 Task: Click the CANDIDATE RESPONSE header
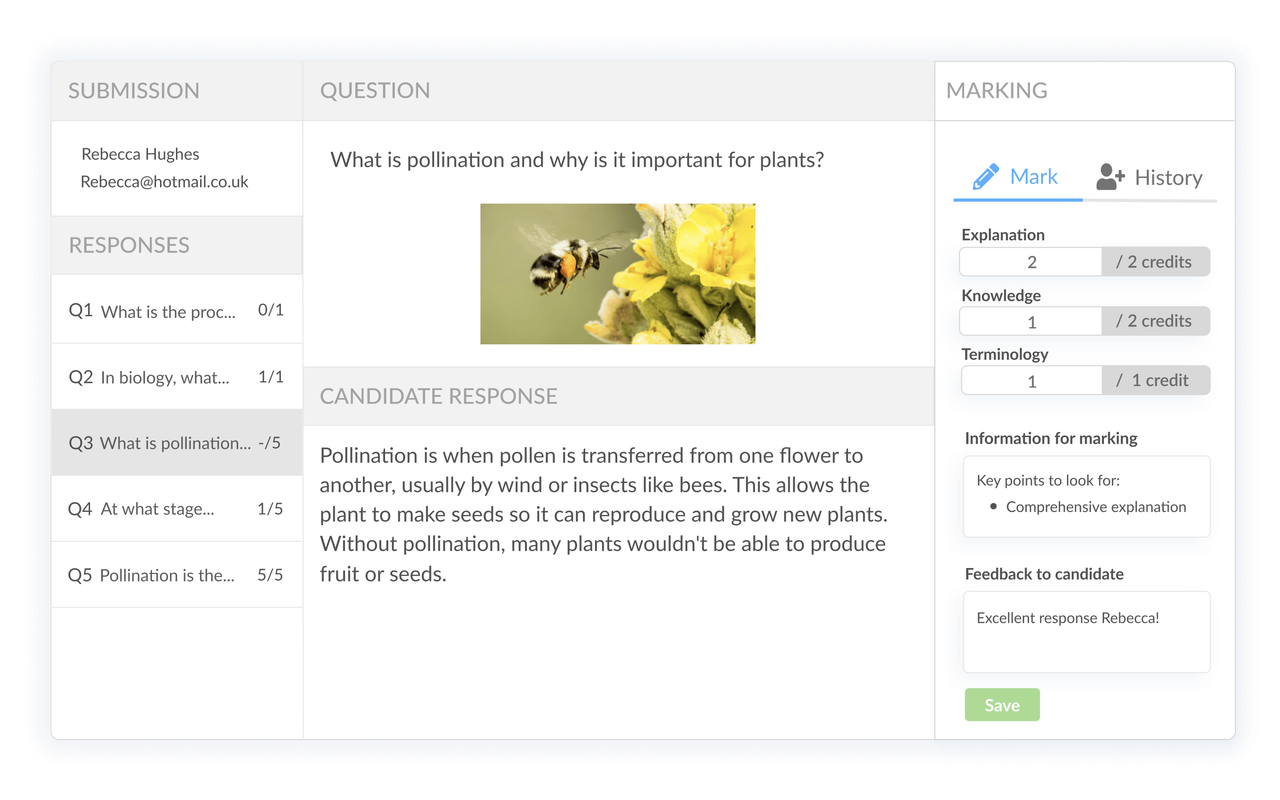click(439, 396)
